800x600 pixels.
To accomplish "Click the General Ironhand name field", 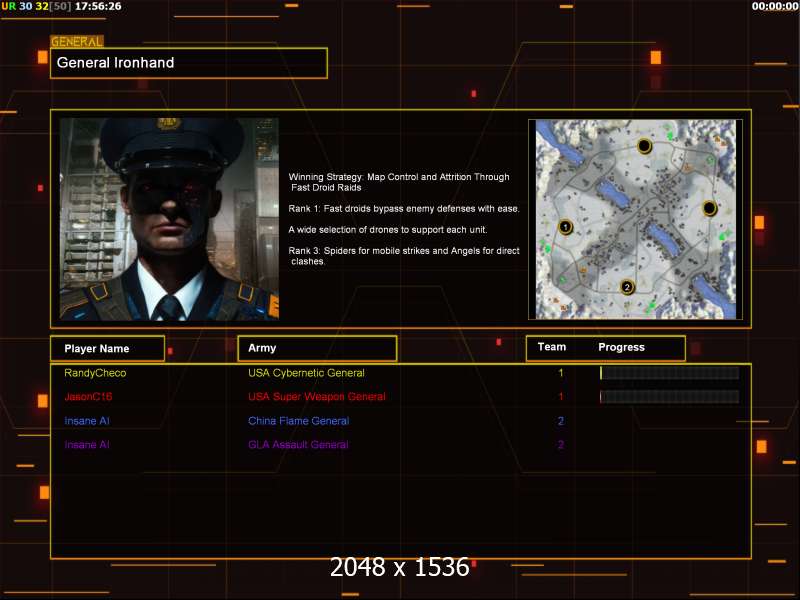I will [189, 63].
